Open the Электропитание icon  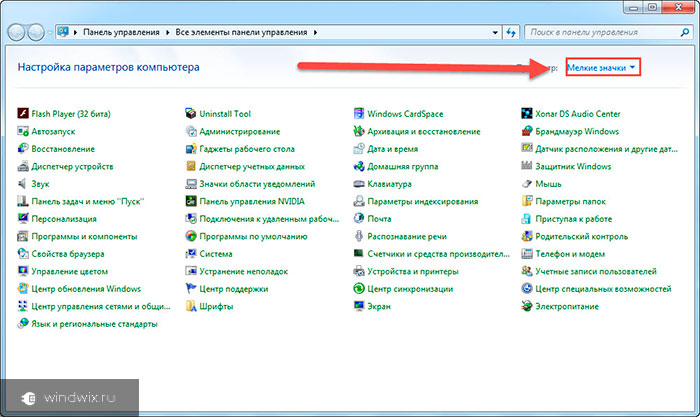coord(527,306)
